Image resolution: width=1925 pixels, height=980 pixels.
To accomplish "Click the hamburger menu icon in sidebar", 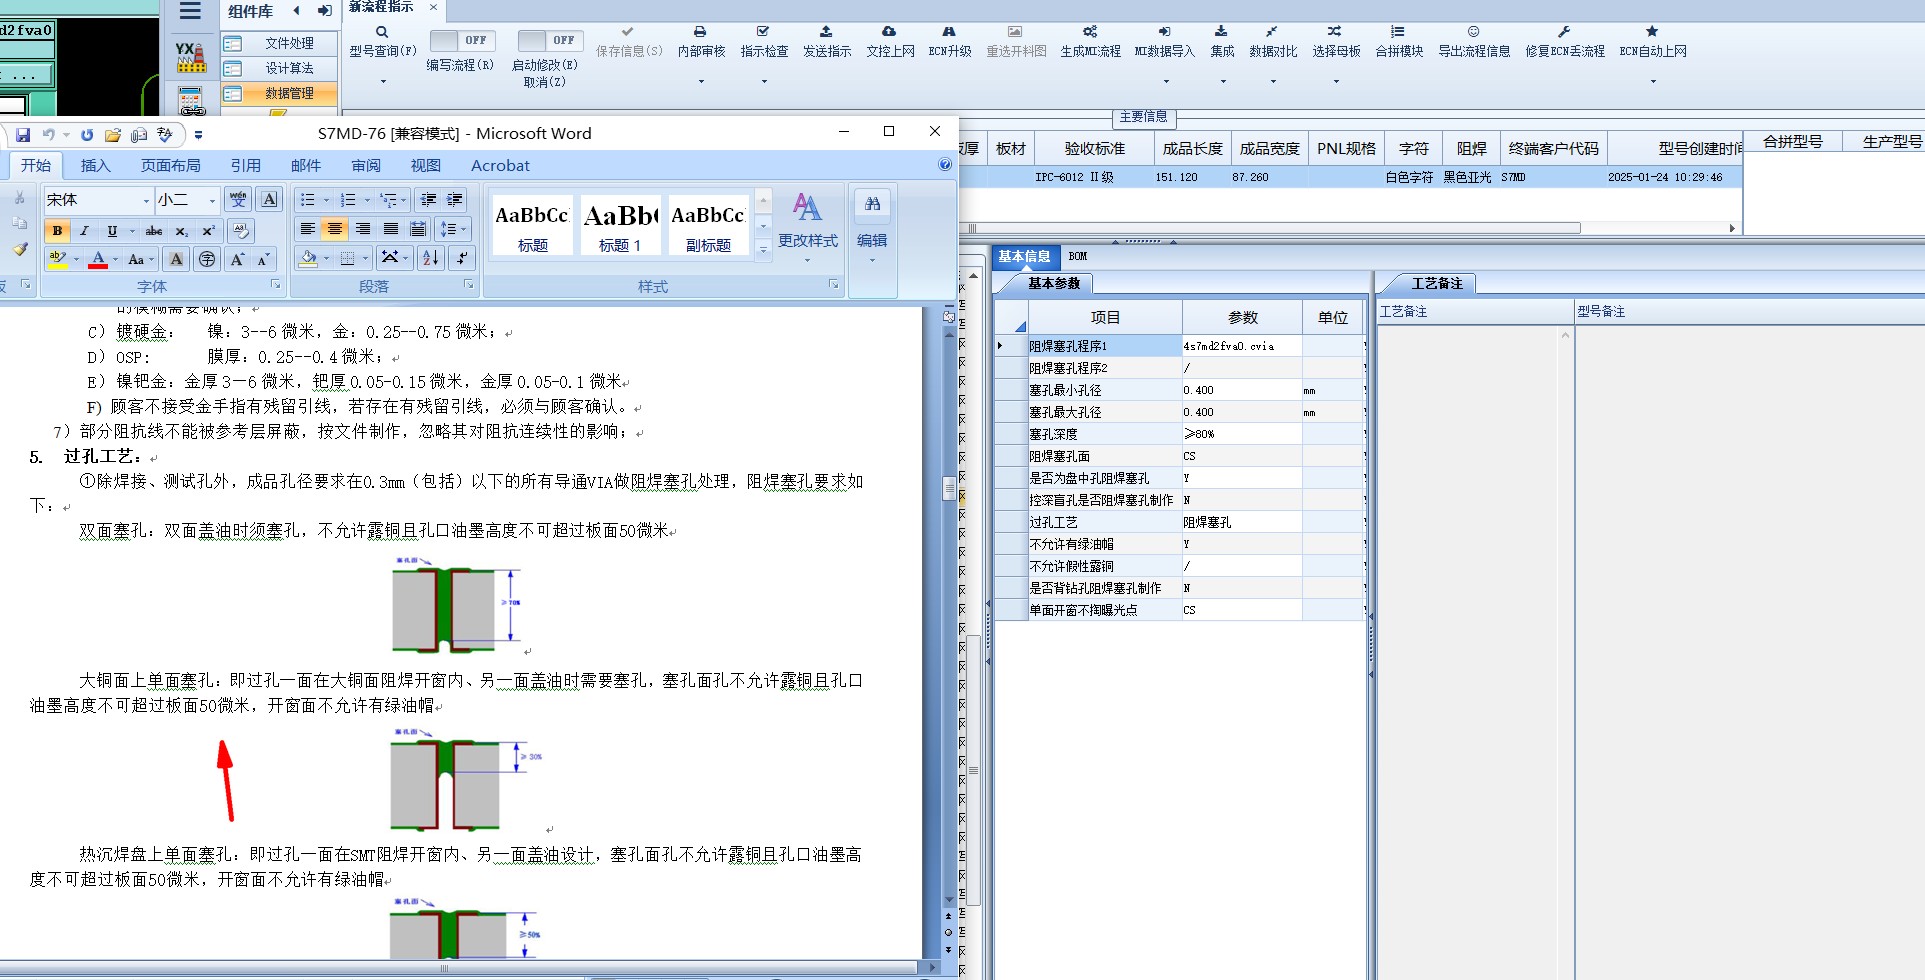I will pyautogui.click(x=190, y=11).
